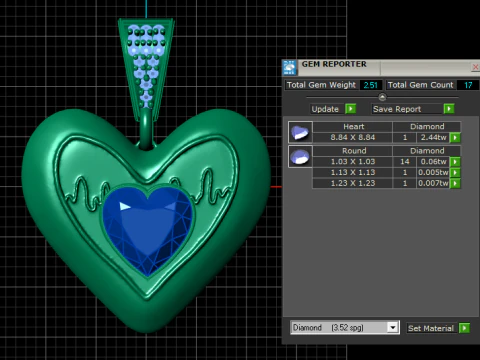Click the green arrow next to Update
The height and width of the screenshot is (360, 480).
pos(351,109)
